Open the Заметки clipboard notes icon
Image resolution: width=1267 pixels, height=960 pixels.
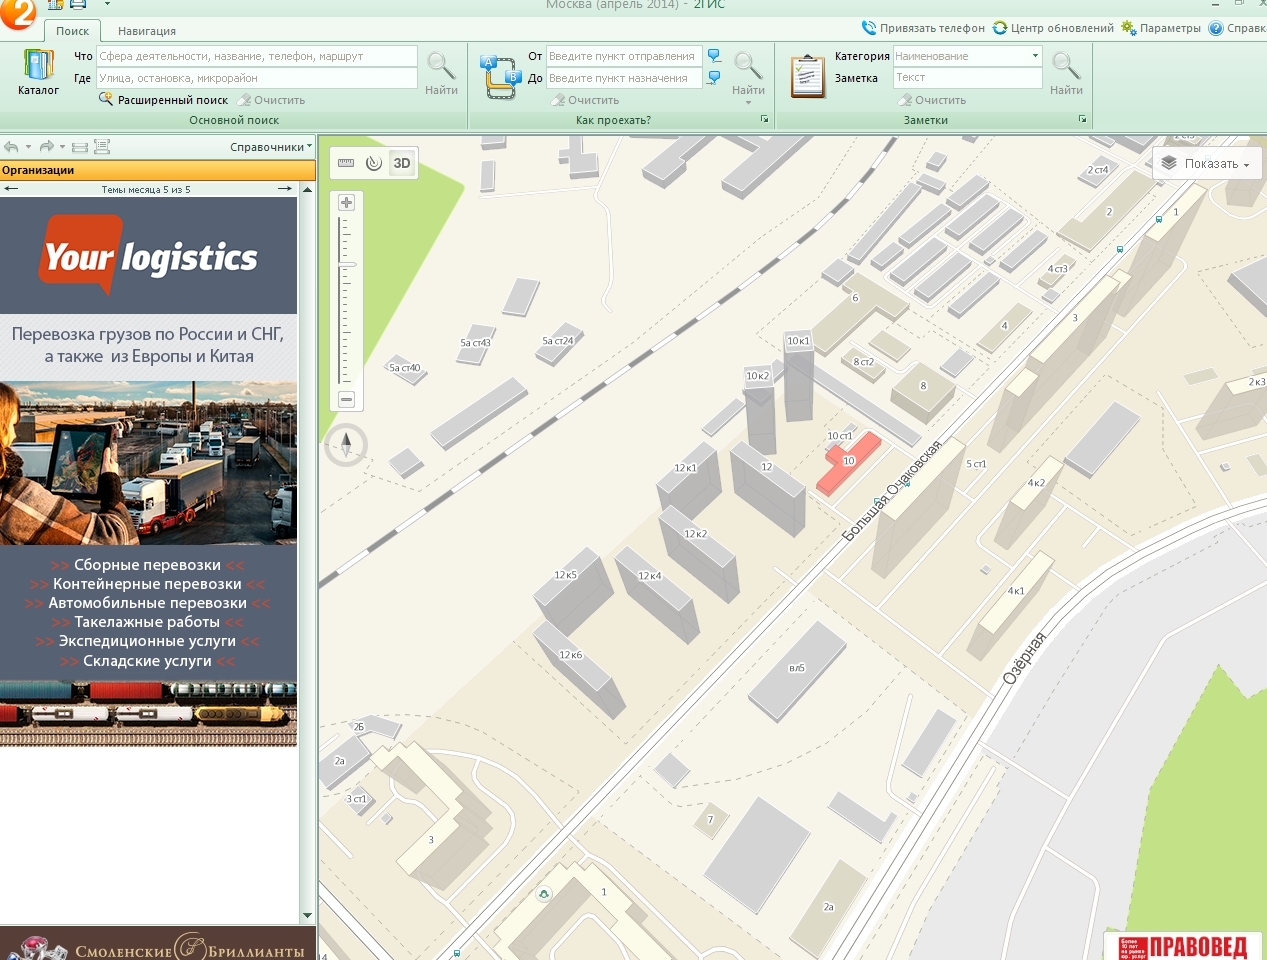[x=808, y=77]
